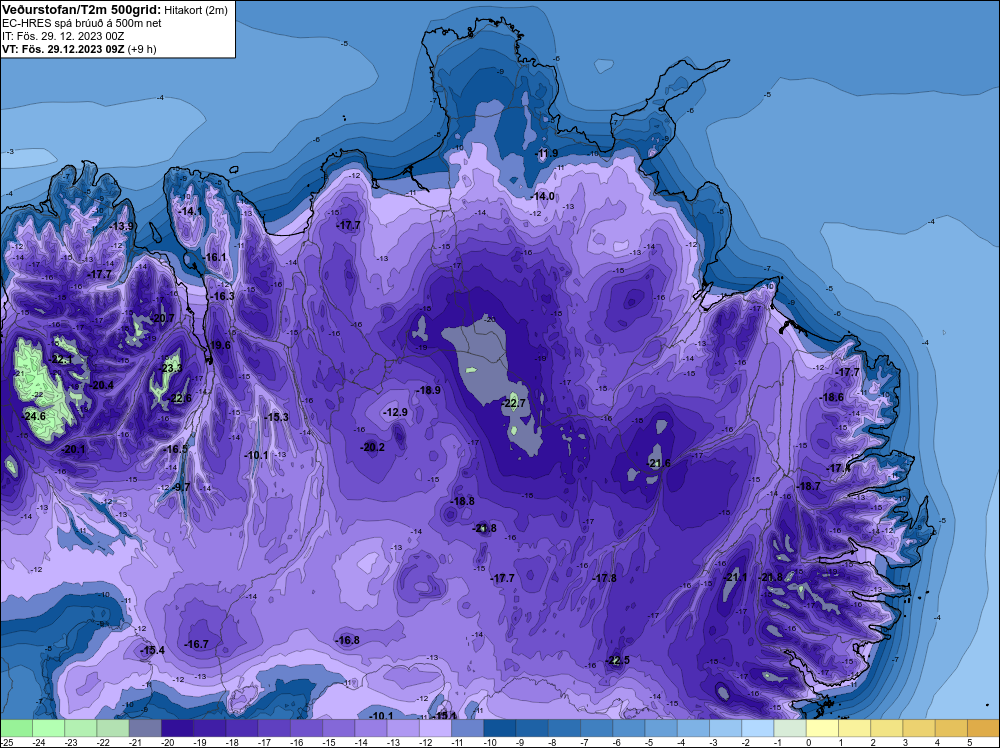This screenshot has width=1000, height=748.
Task: Click the pale lavender -12 legend swatch
Action: pyautogui.click(x=436, y=728)
